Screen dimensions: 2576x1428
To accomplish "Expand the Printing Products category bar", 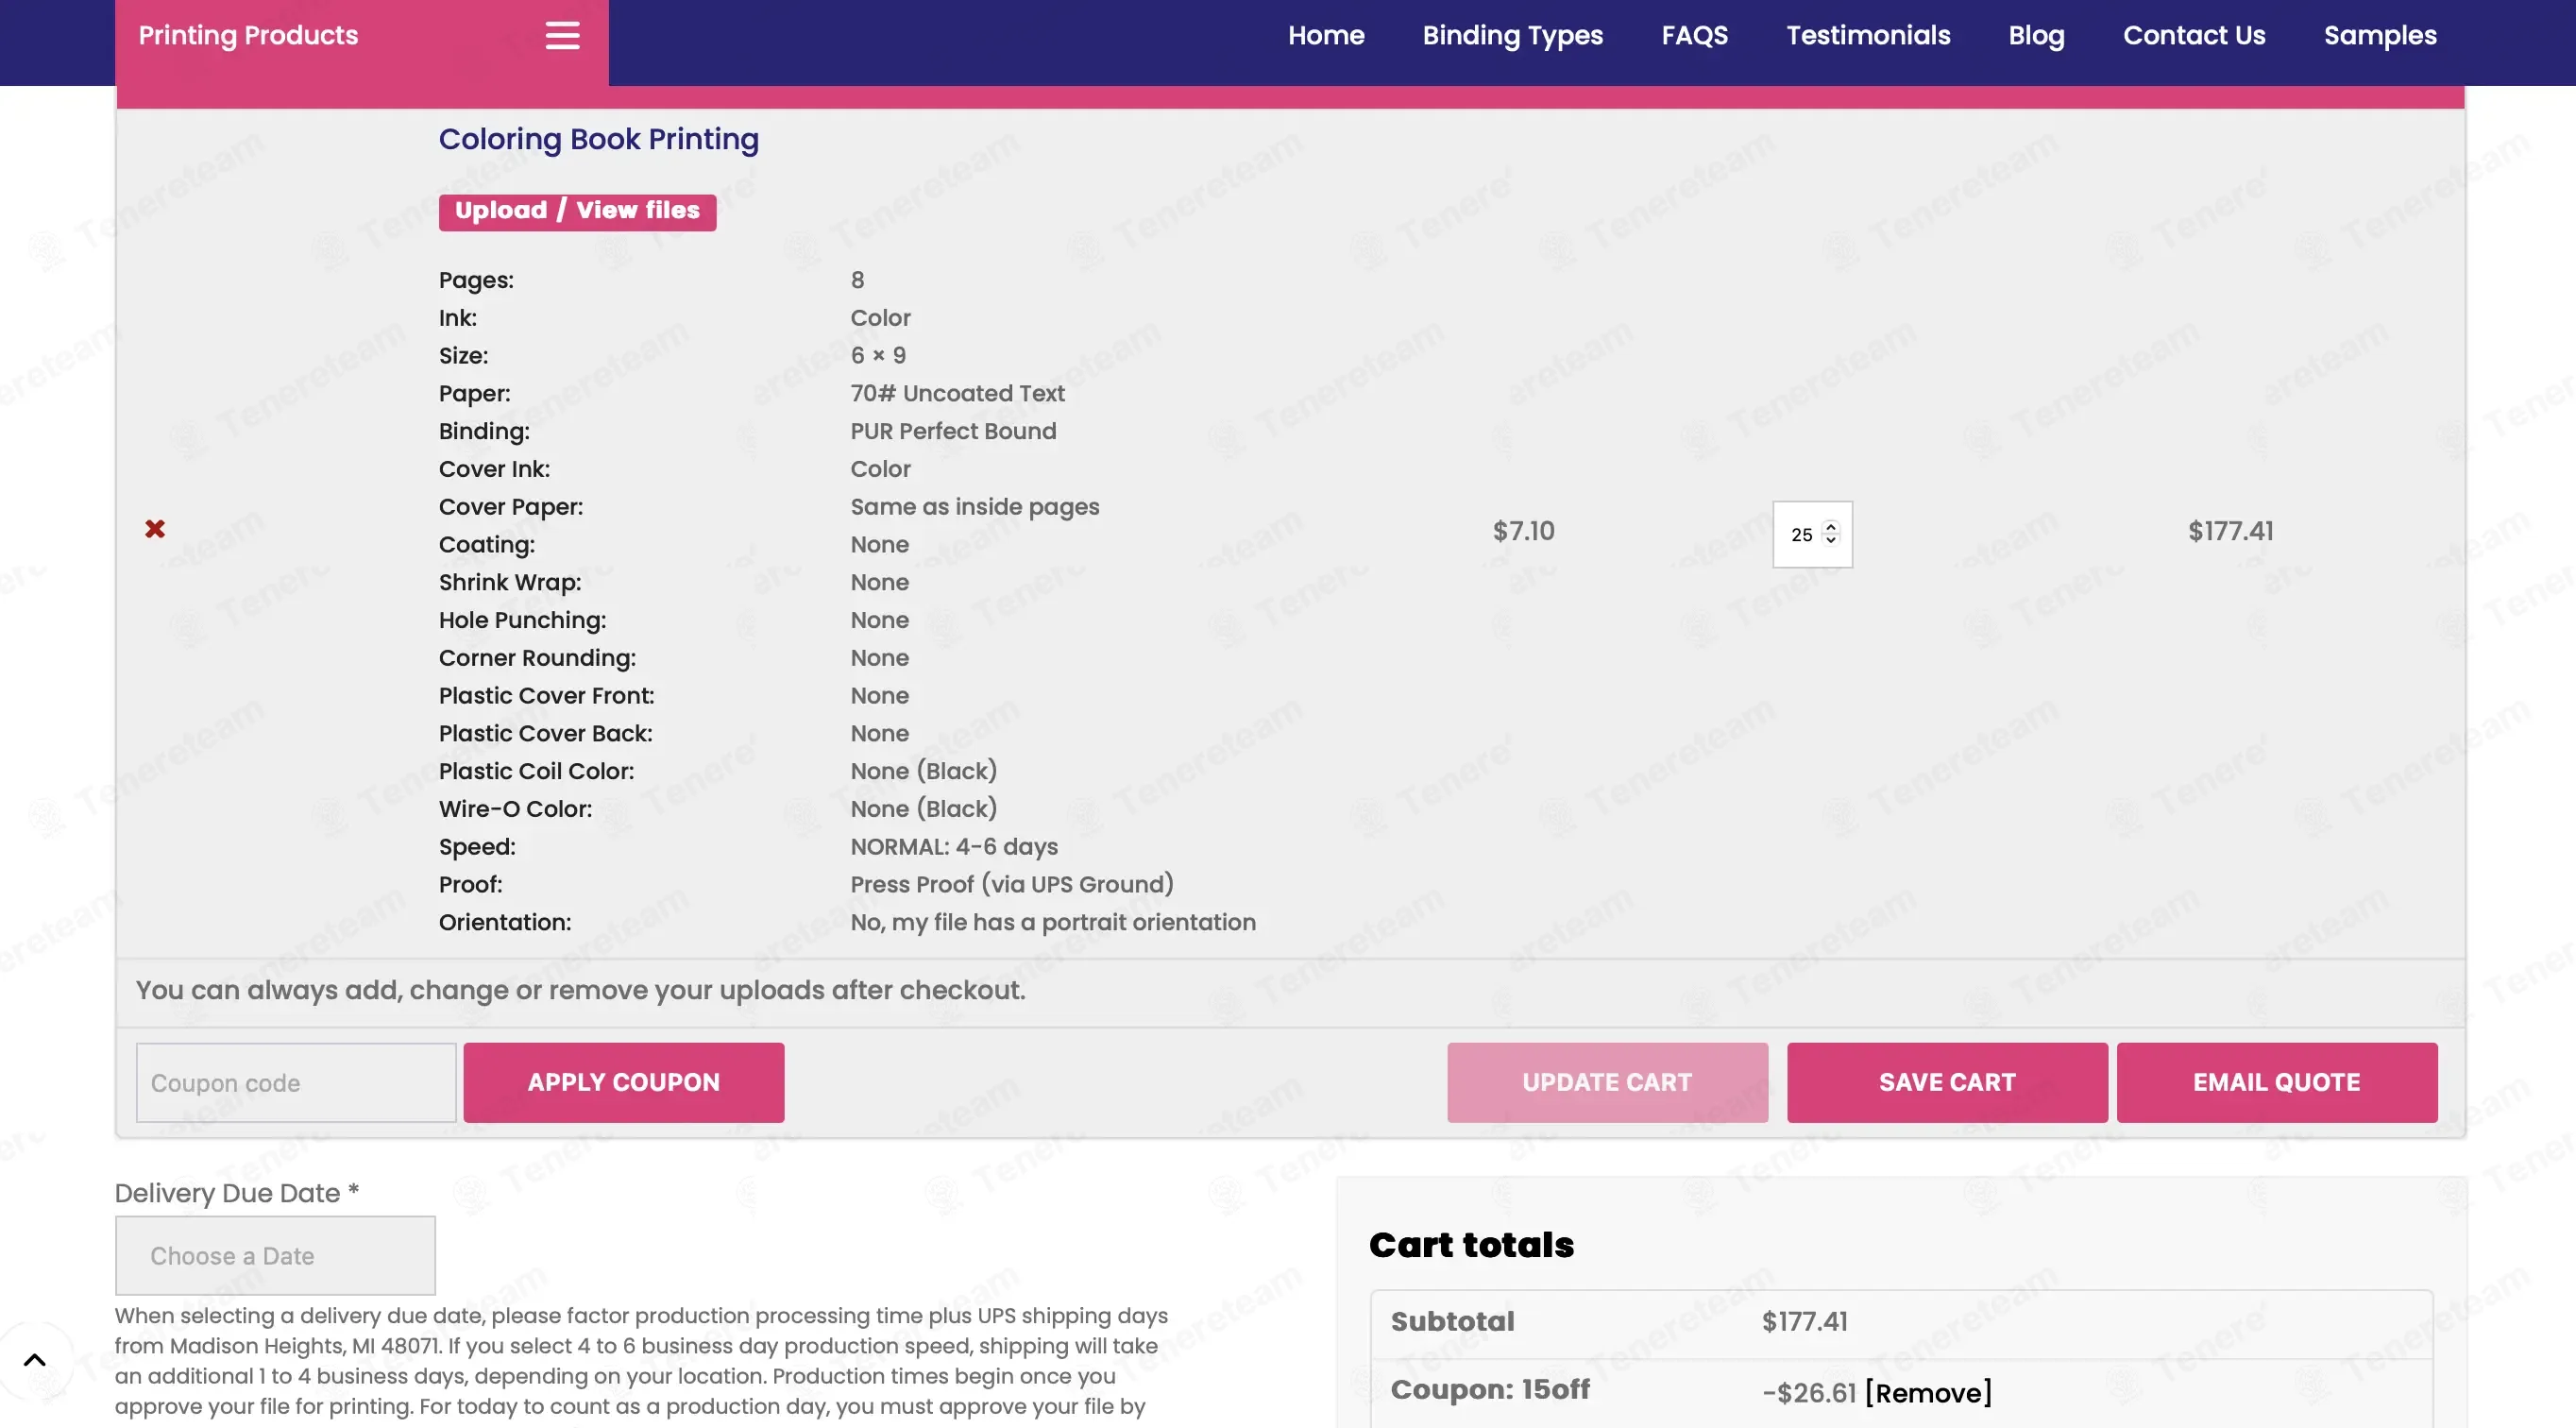I will (362, 42).
